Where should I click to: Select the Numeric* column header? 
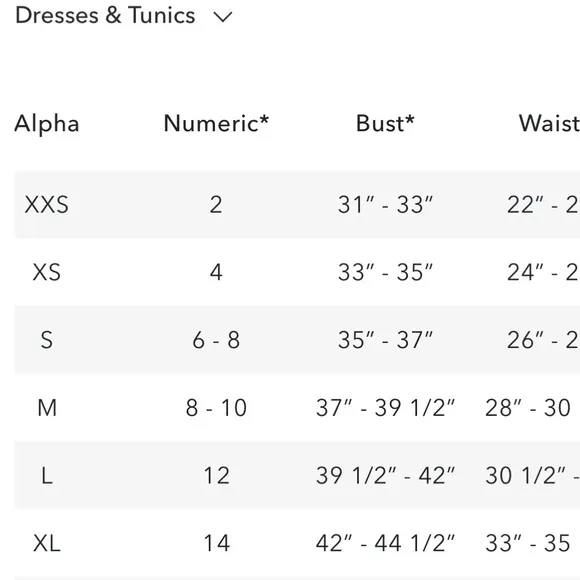(216, 123)
